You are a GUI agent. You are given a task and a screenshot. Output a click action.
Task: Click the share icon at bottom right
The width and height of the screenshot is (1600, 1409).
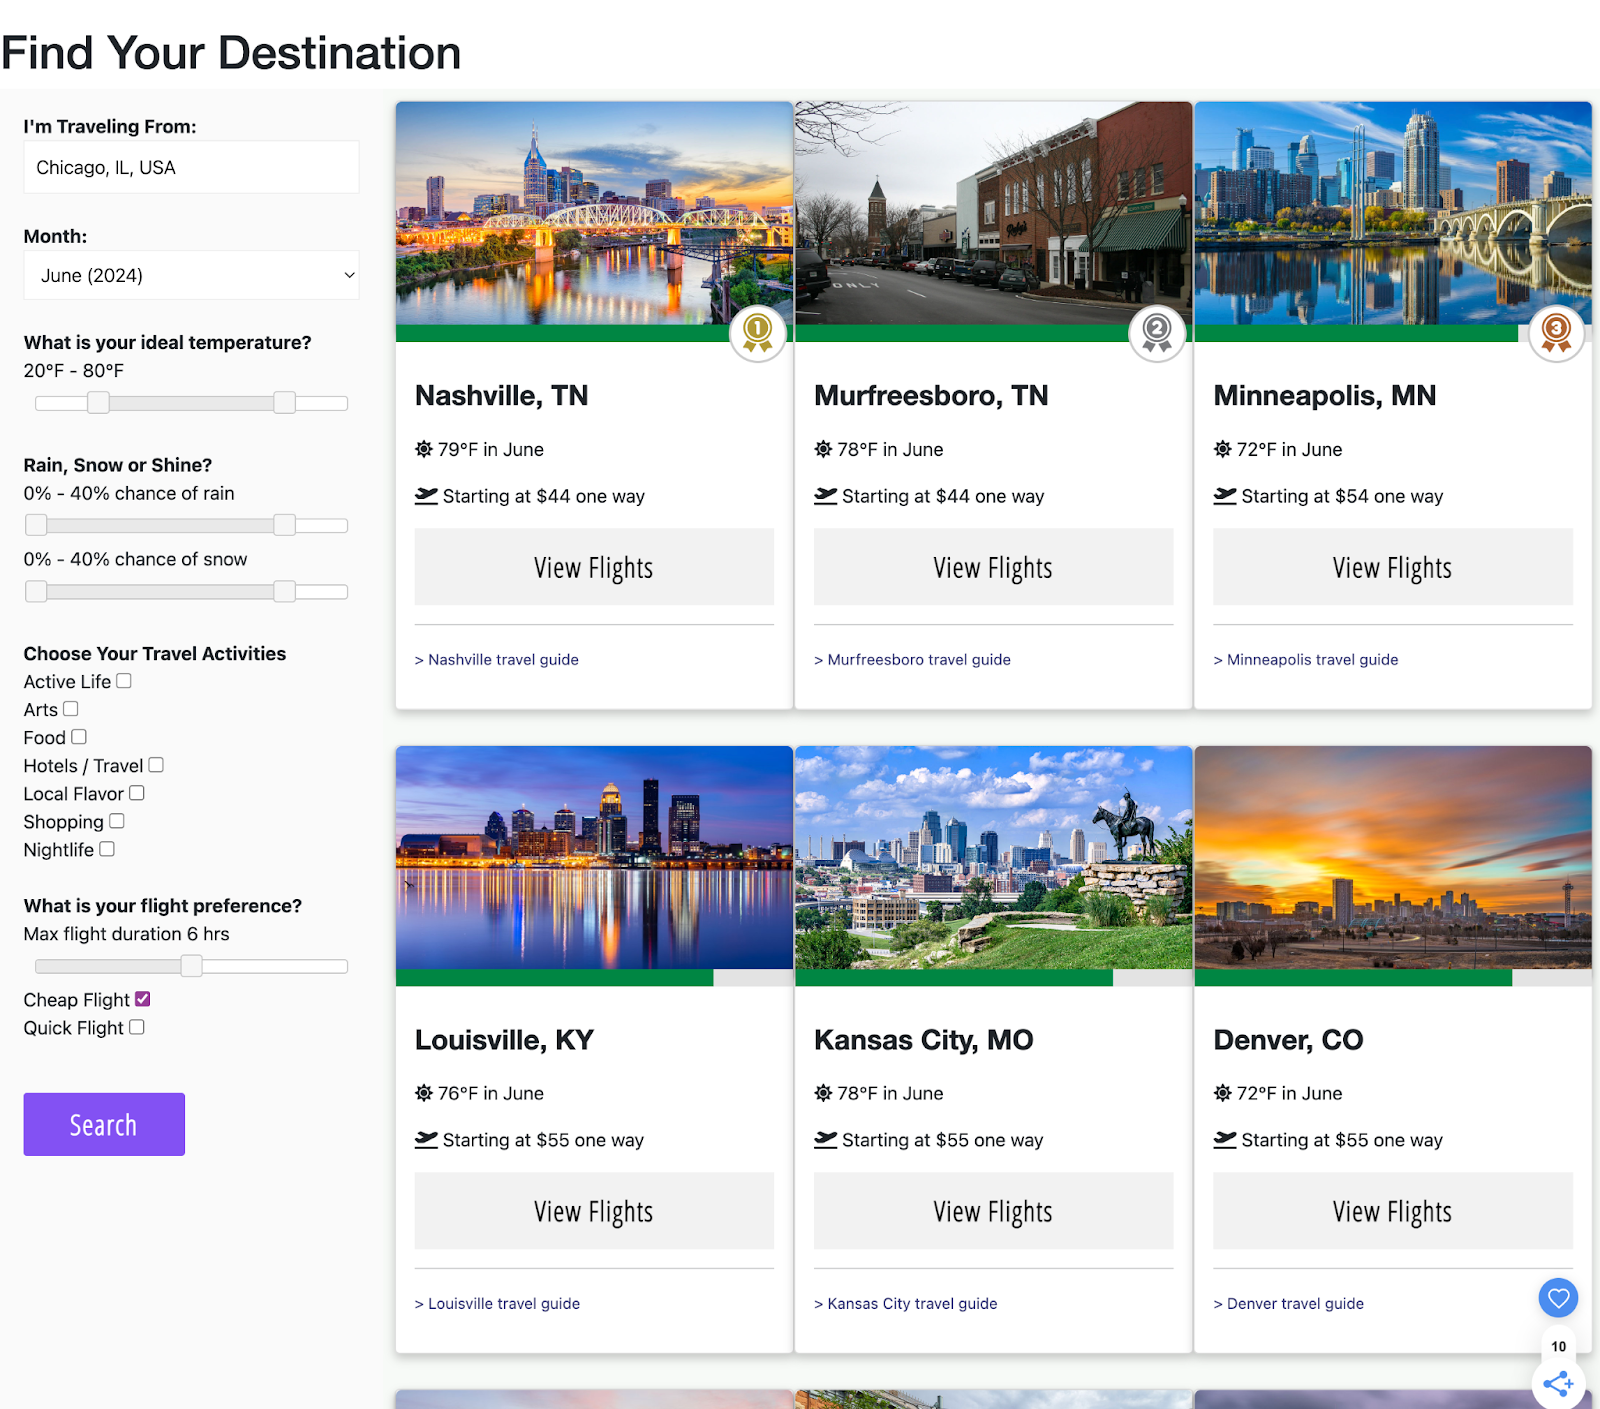point(1558,1384)
